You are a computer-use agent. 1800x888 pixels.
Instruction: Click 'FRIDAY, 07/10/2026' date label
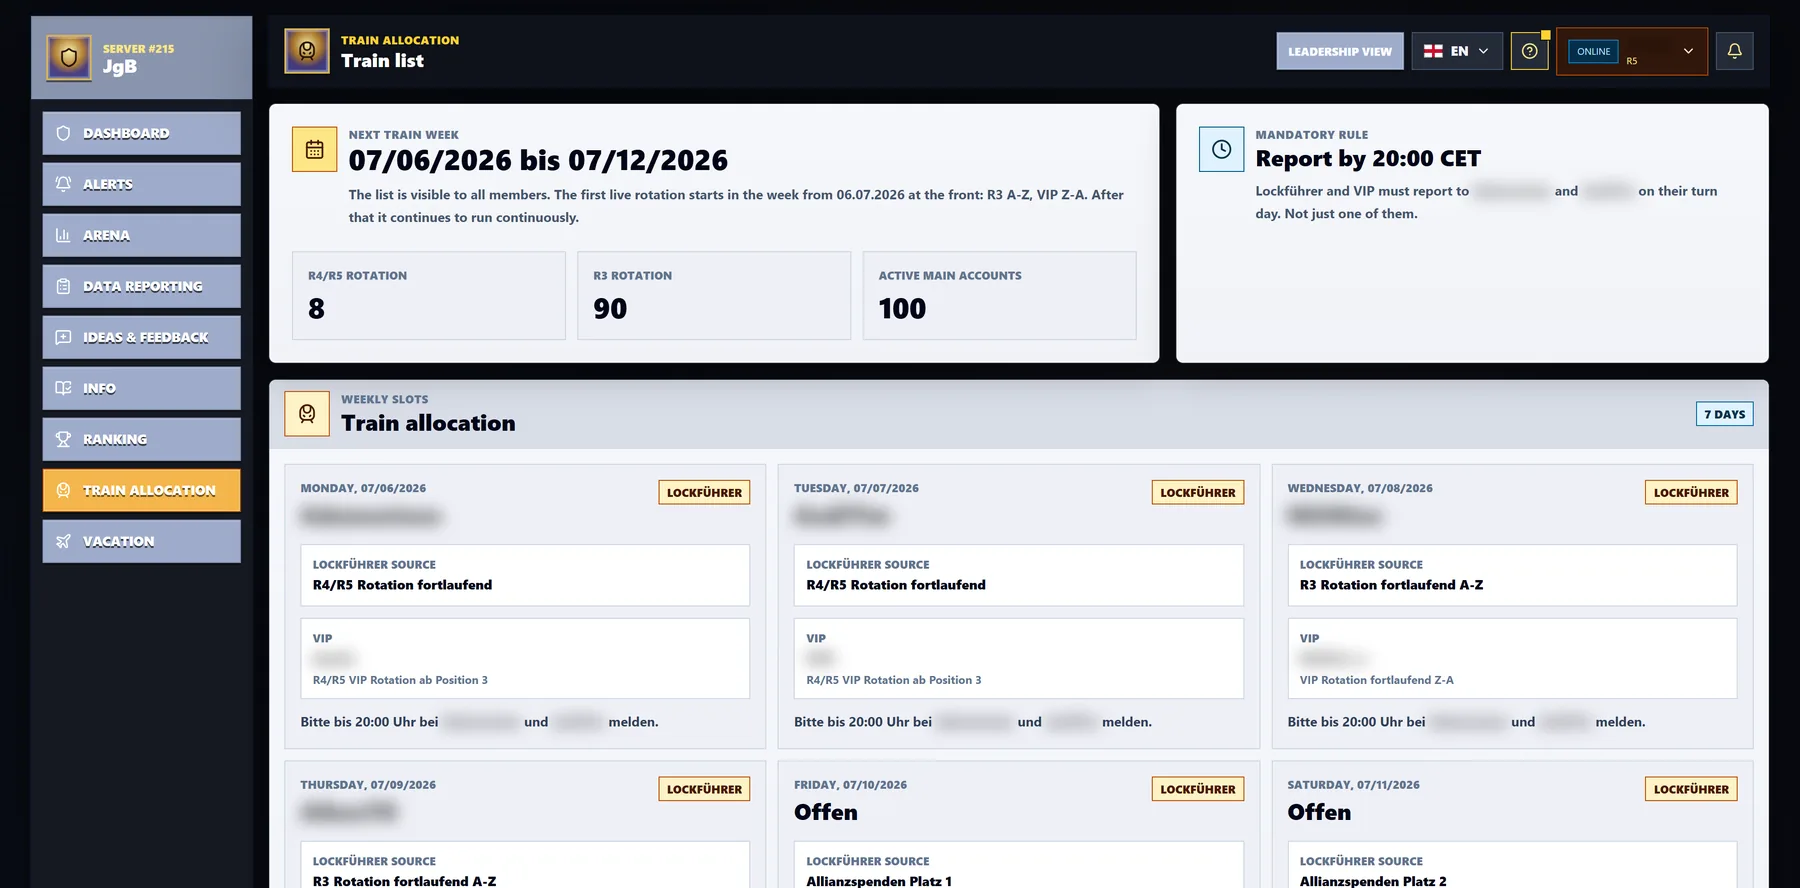850,785
